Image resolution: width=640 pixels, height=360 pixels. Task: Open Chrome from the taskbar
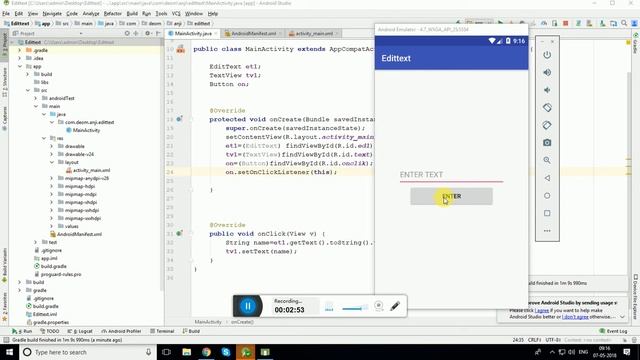pos(206,352)
